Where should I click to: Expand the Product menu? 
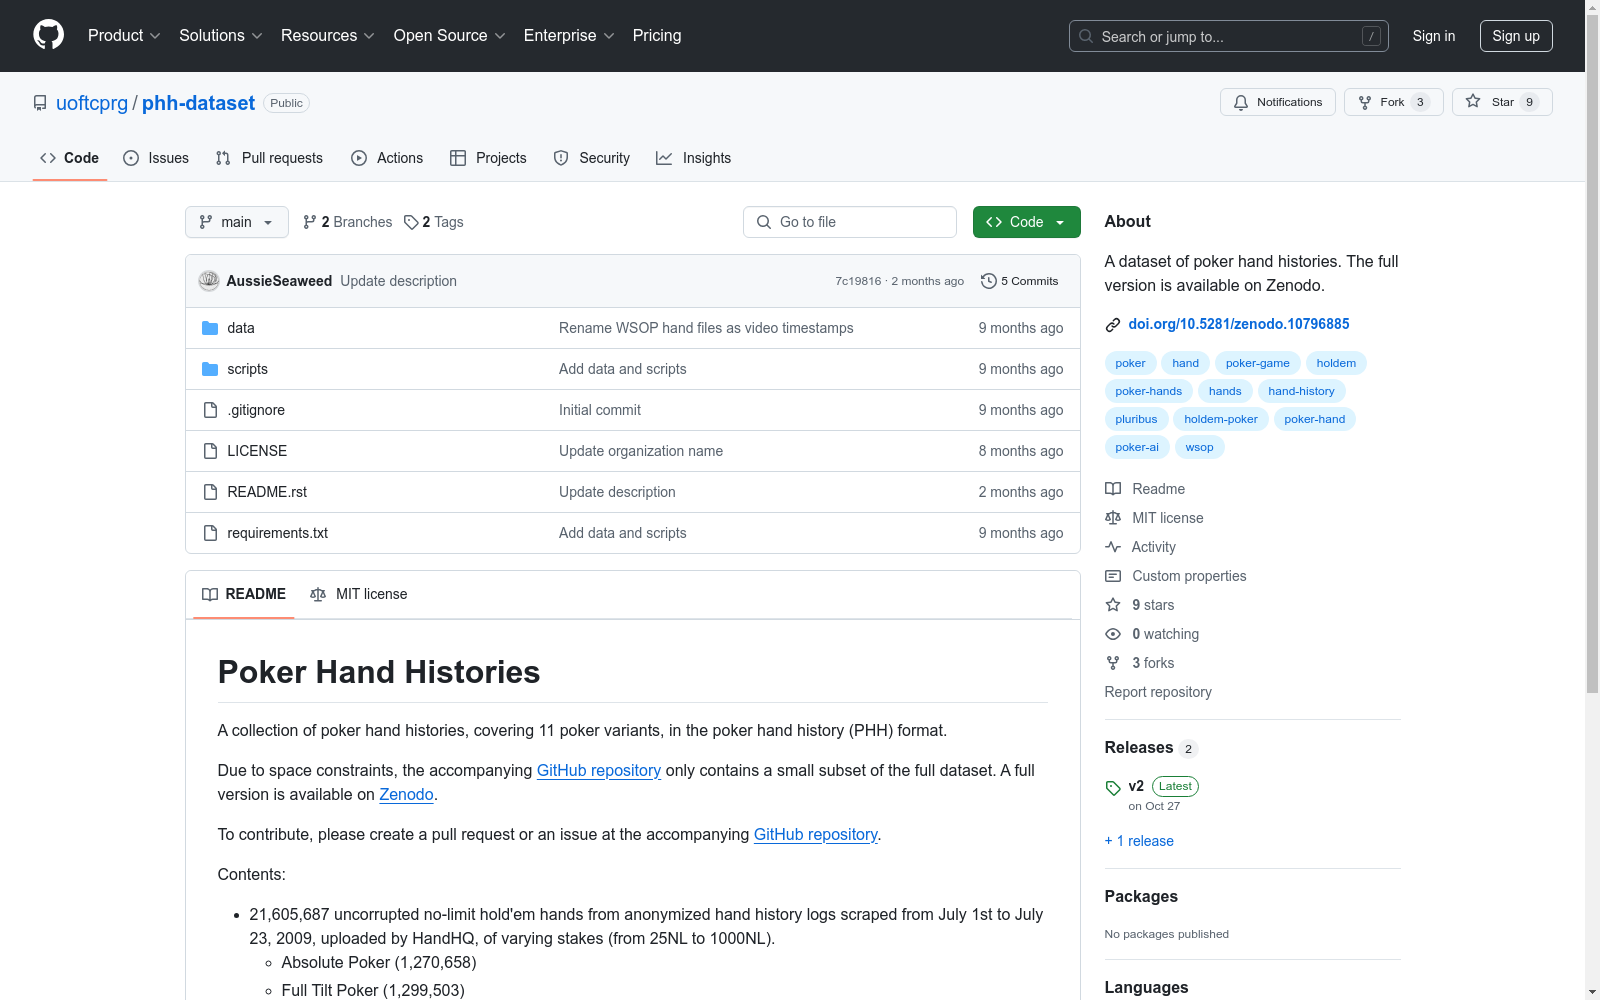point(124,36)
